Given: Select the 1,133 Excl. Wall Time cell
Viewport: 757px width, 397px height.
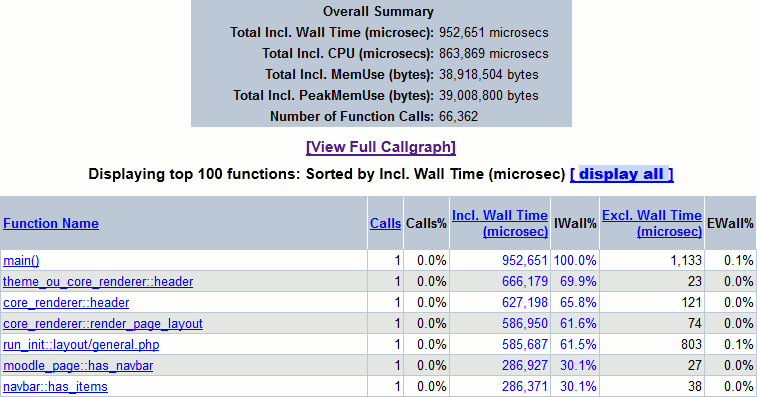Looking at the screenshot, I should click(686, 261).
